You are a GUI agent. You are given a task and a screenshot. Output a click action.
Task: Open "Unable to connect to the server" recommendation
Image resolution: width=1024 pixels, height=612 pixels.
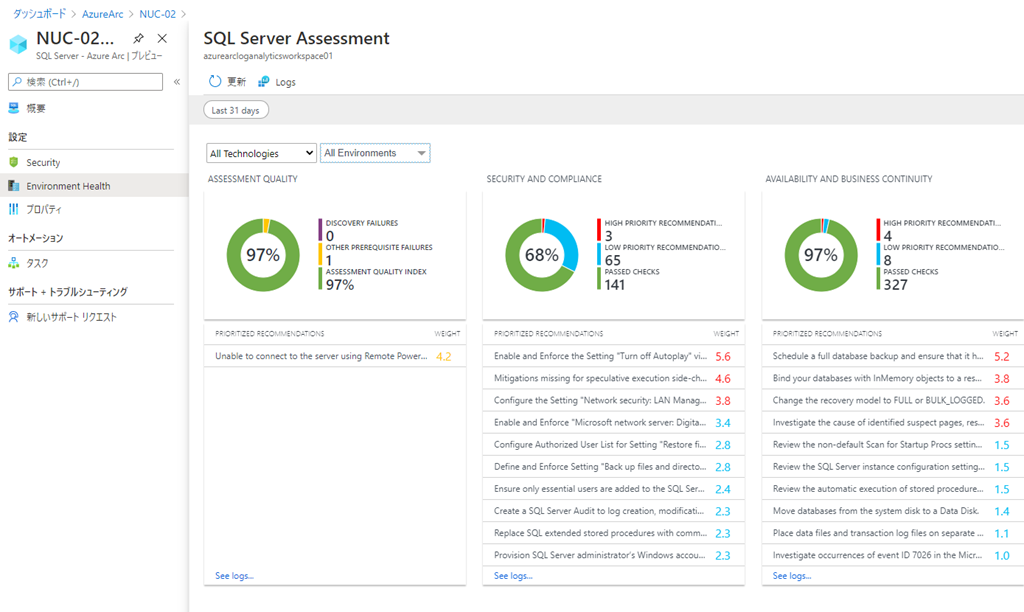click(335, 356)
